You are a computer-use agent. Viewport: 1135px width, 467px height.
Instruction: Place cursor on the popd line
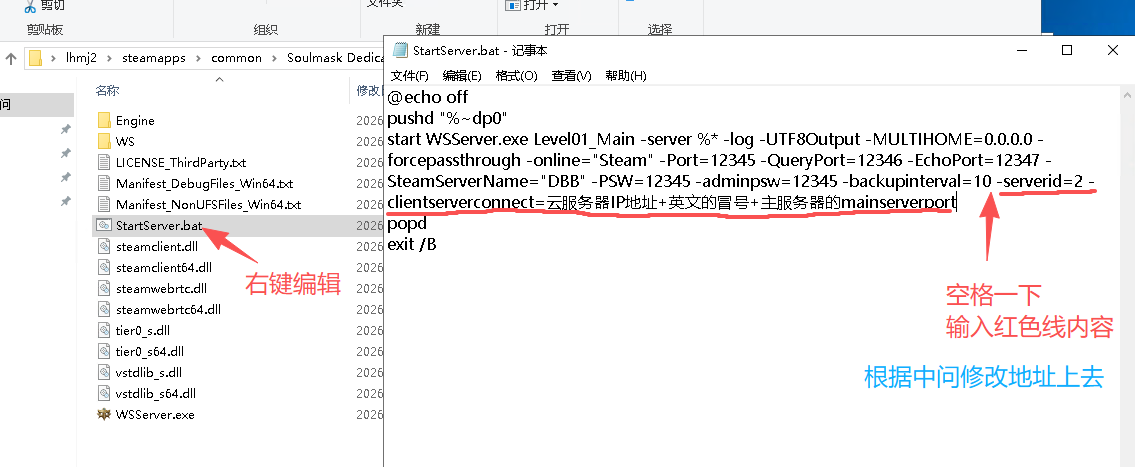pos(406,224)
